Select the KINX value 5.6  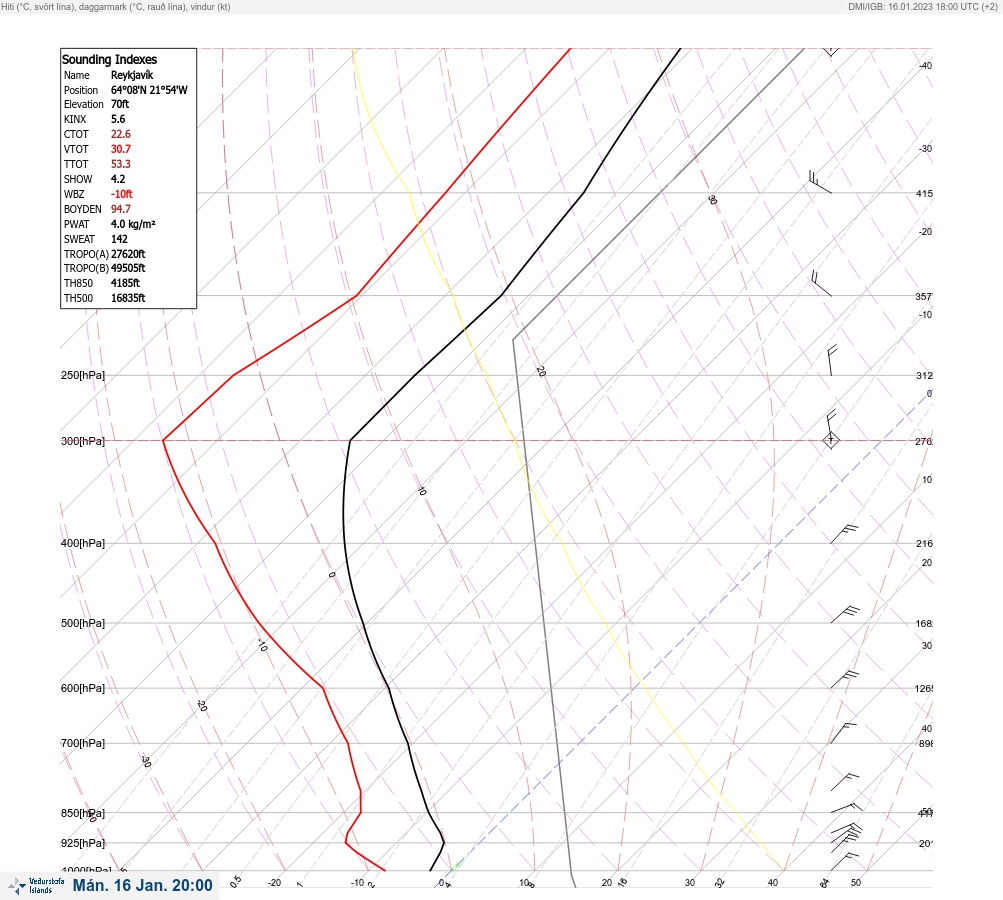coord(118,119)
